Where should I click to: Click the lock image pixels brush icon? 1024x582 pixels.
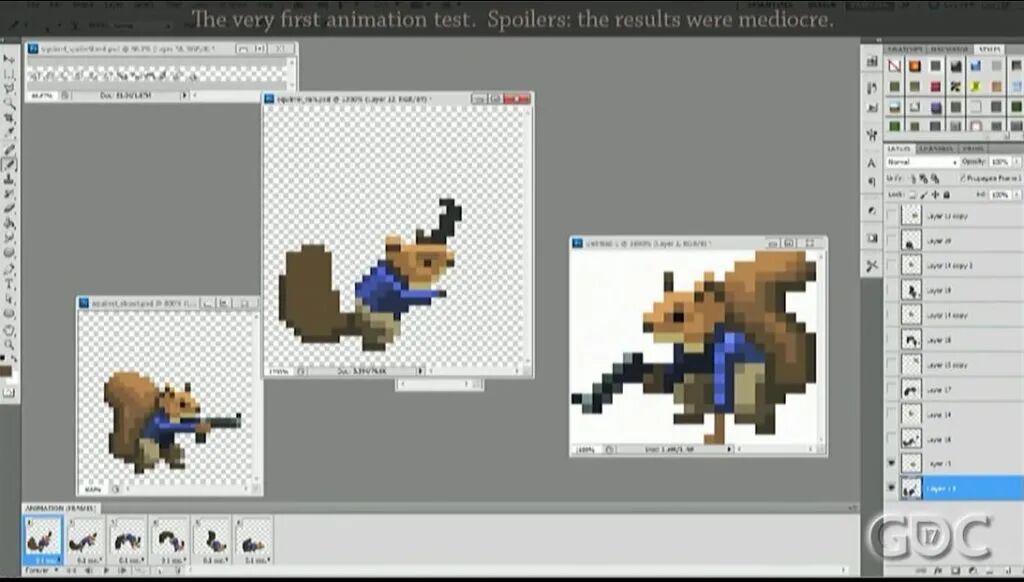pos(924,195)
